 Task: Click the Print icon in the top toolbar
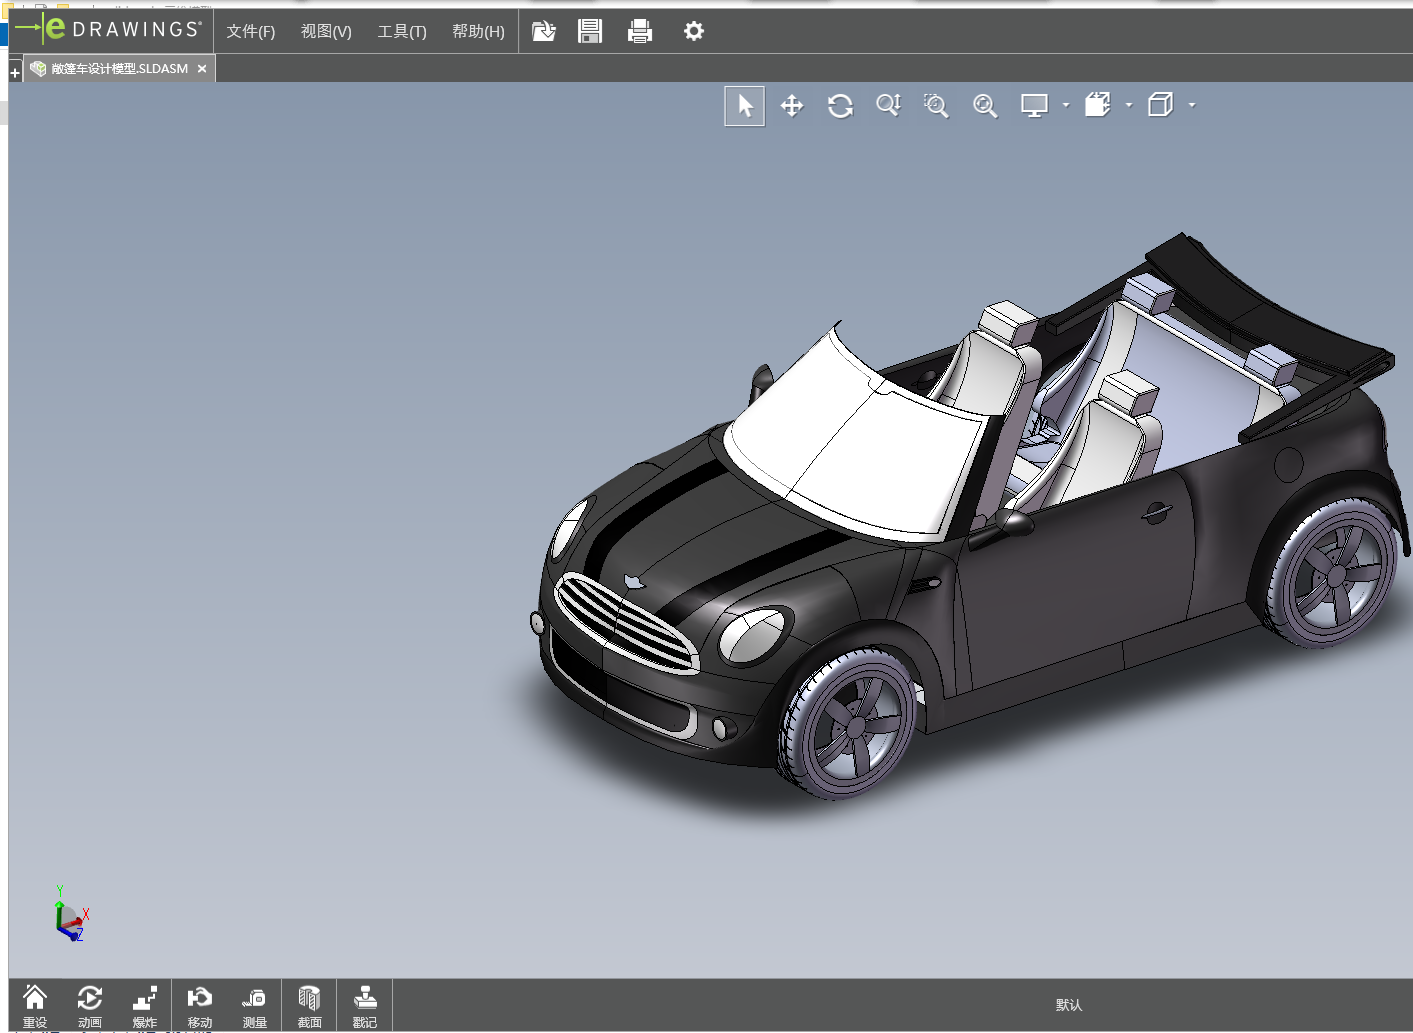(x=640, y=32)
